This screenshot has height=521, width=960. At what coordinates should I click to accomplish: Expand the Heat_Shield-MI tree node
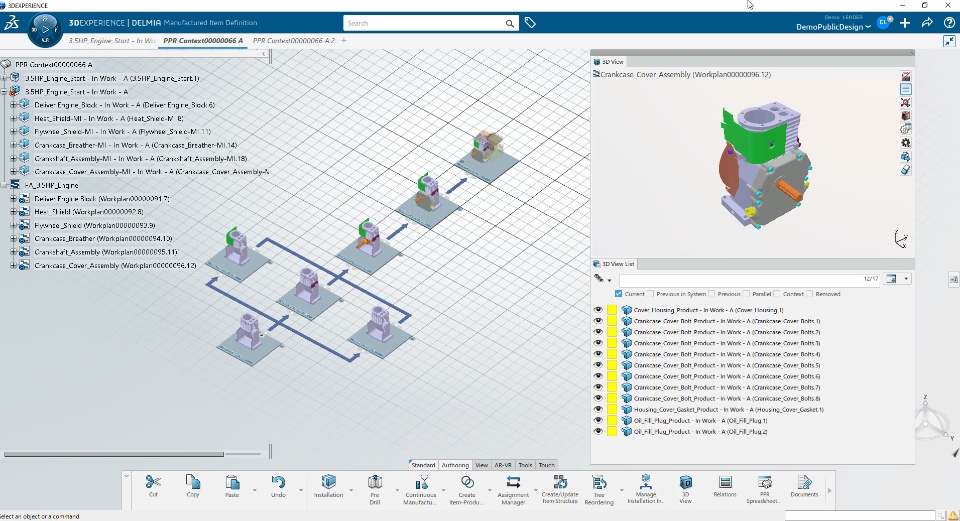coord(13,118)
